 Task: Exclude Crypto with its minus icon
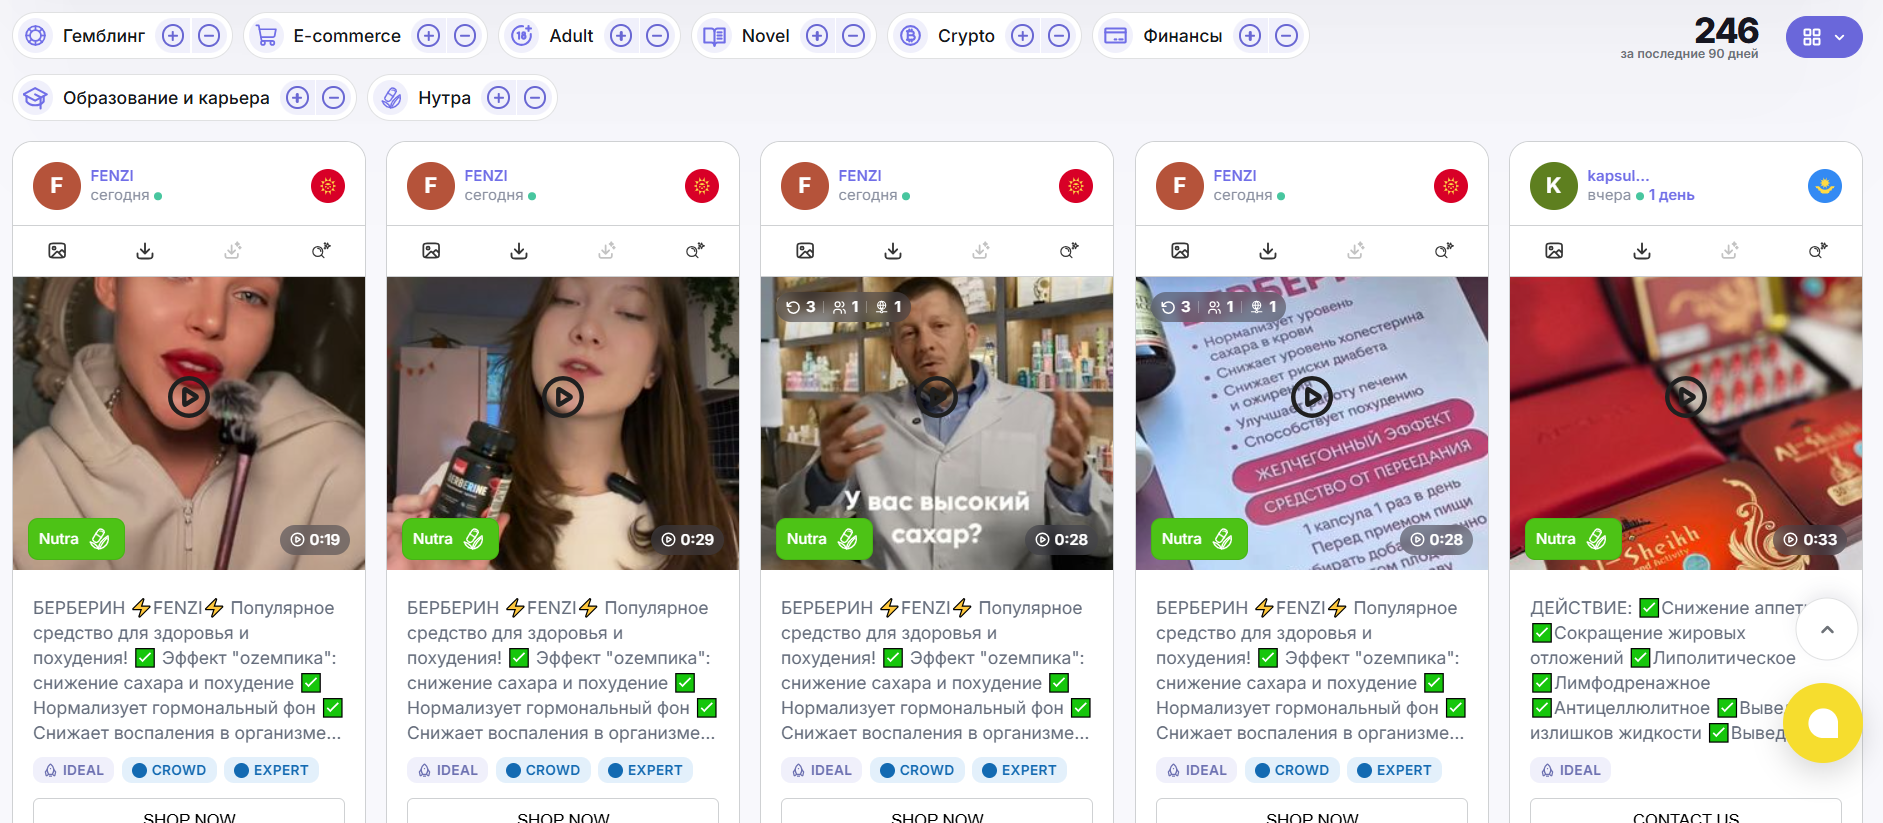1059,36
